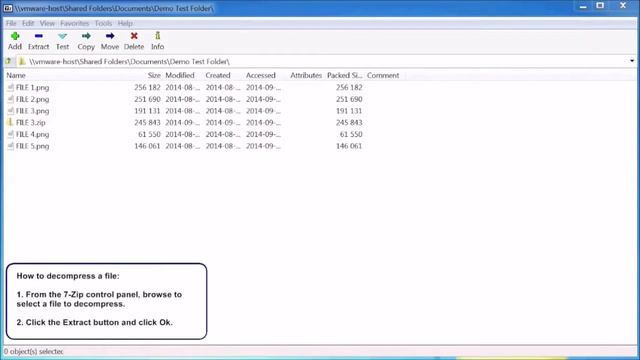Select the file named FILE 4.png

[x=32, y=134]
